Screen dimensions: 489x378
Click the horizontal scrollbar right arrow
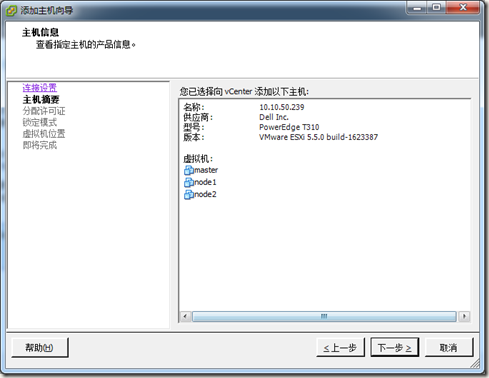[x=464, y=316]
